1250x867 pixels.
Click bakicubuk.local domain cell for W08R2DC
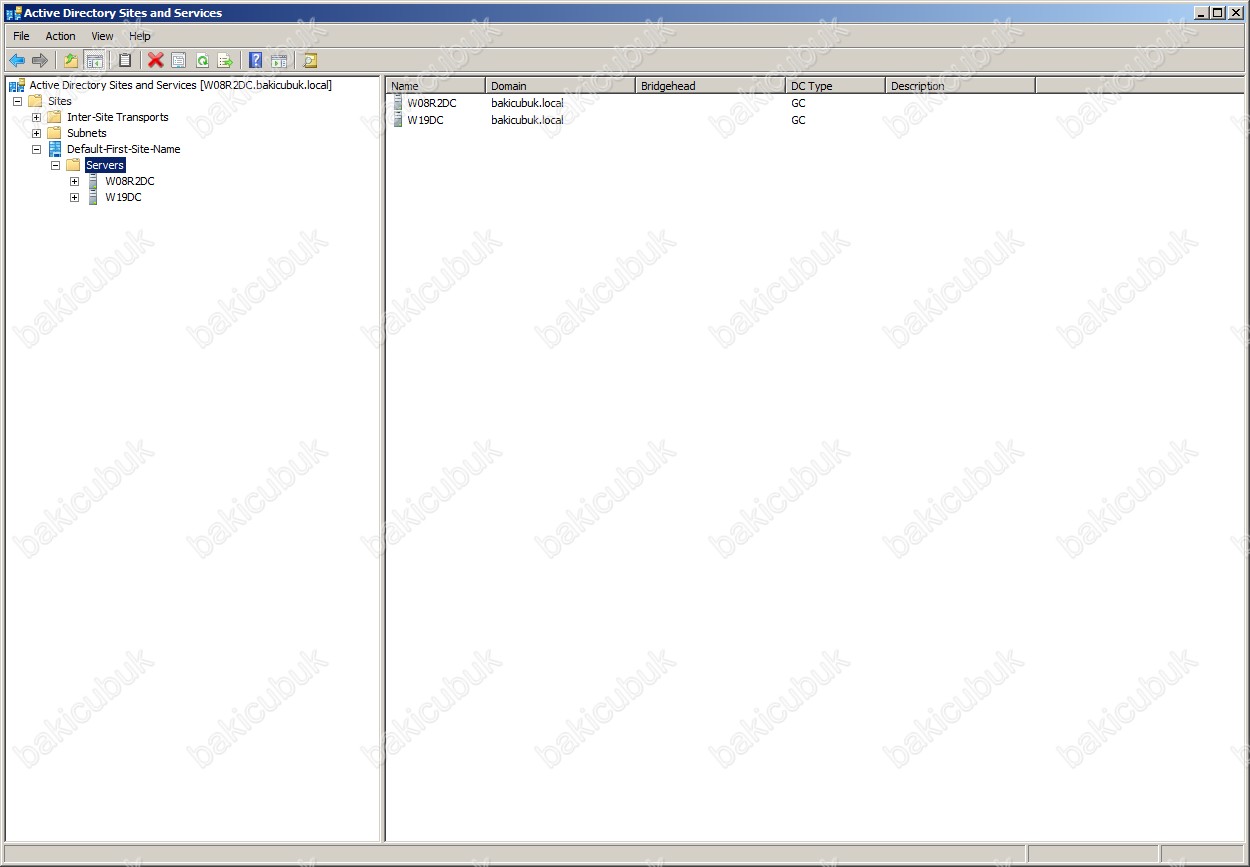click(x=527, y=103)
